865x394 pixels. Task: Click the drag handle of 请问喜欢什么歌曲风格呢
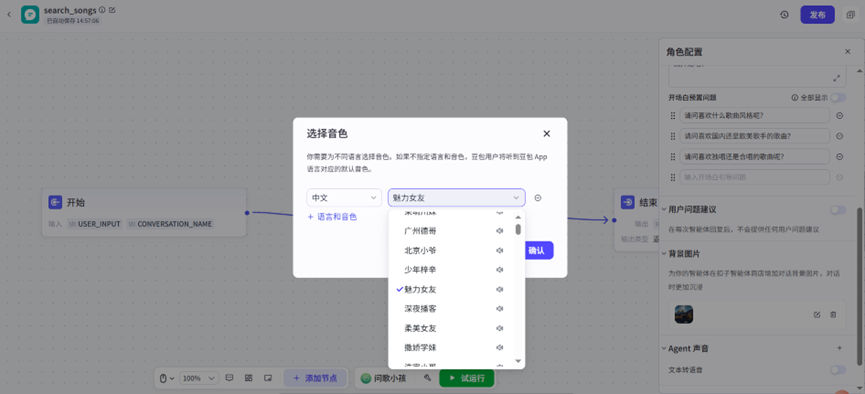[672, 116]
